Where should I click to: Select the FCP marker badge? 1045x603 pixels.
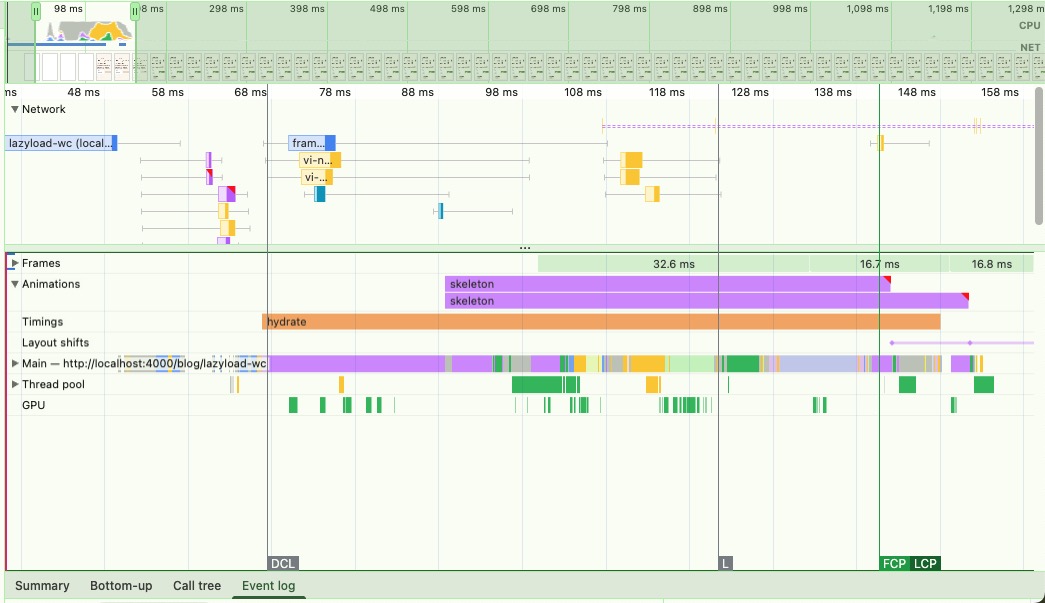(894, 564)
